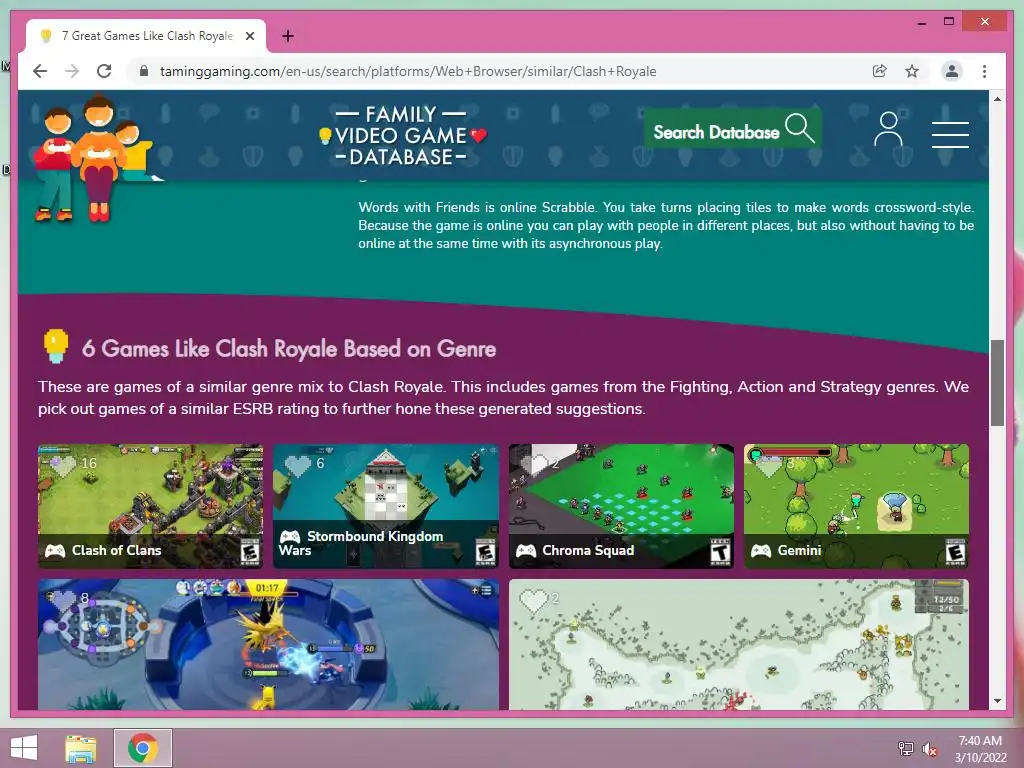Like Clash of Clans with heart icon
Screen dimensions: 1024x768
coord(63,466)
